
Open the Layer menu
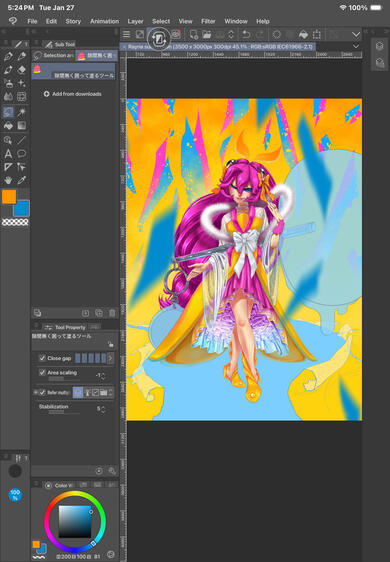[135, 21]
